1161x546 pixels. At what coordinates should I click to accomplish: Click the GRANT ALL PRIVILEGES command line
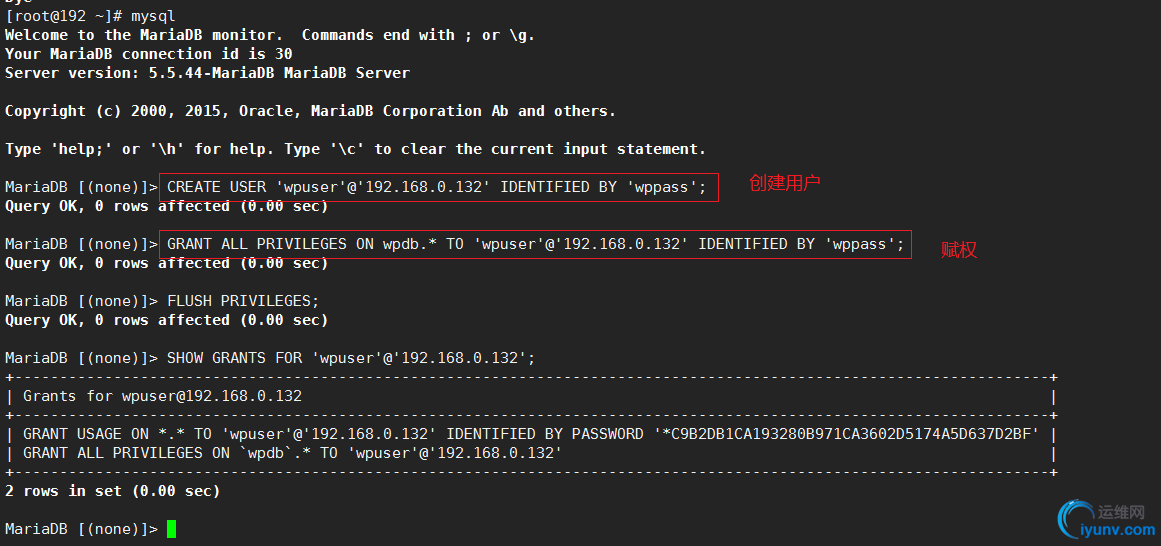[x=535, y=244]
